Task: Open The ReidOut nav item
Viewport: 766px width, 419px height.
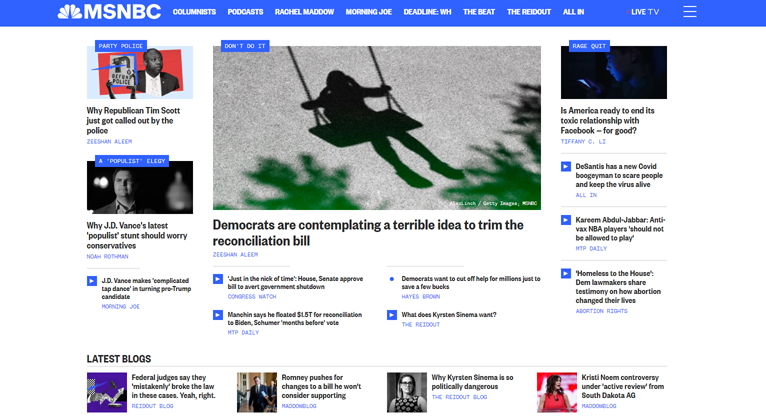Action: click(529, 12)
